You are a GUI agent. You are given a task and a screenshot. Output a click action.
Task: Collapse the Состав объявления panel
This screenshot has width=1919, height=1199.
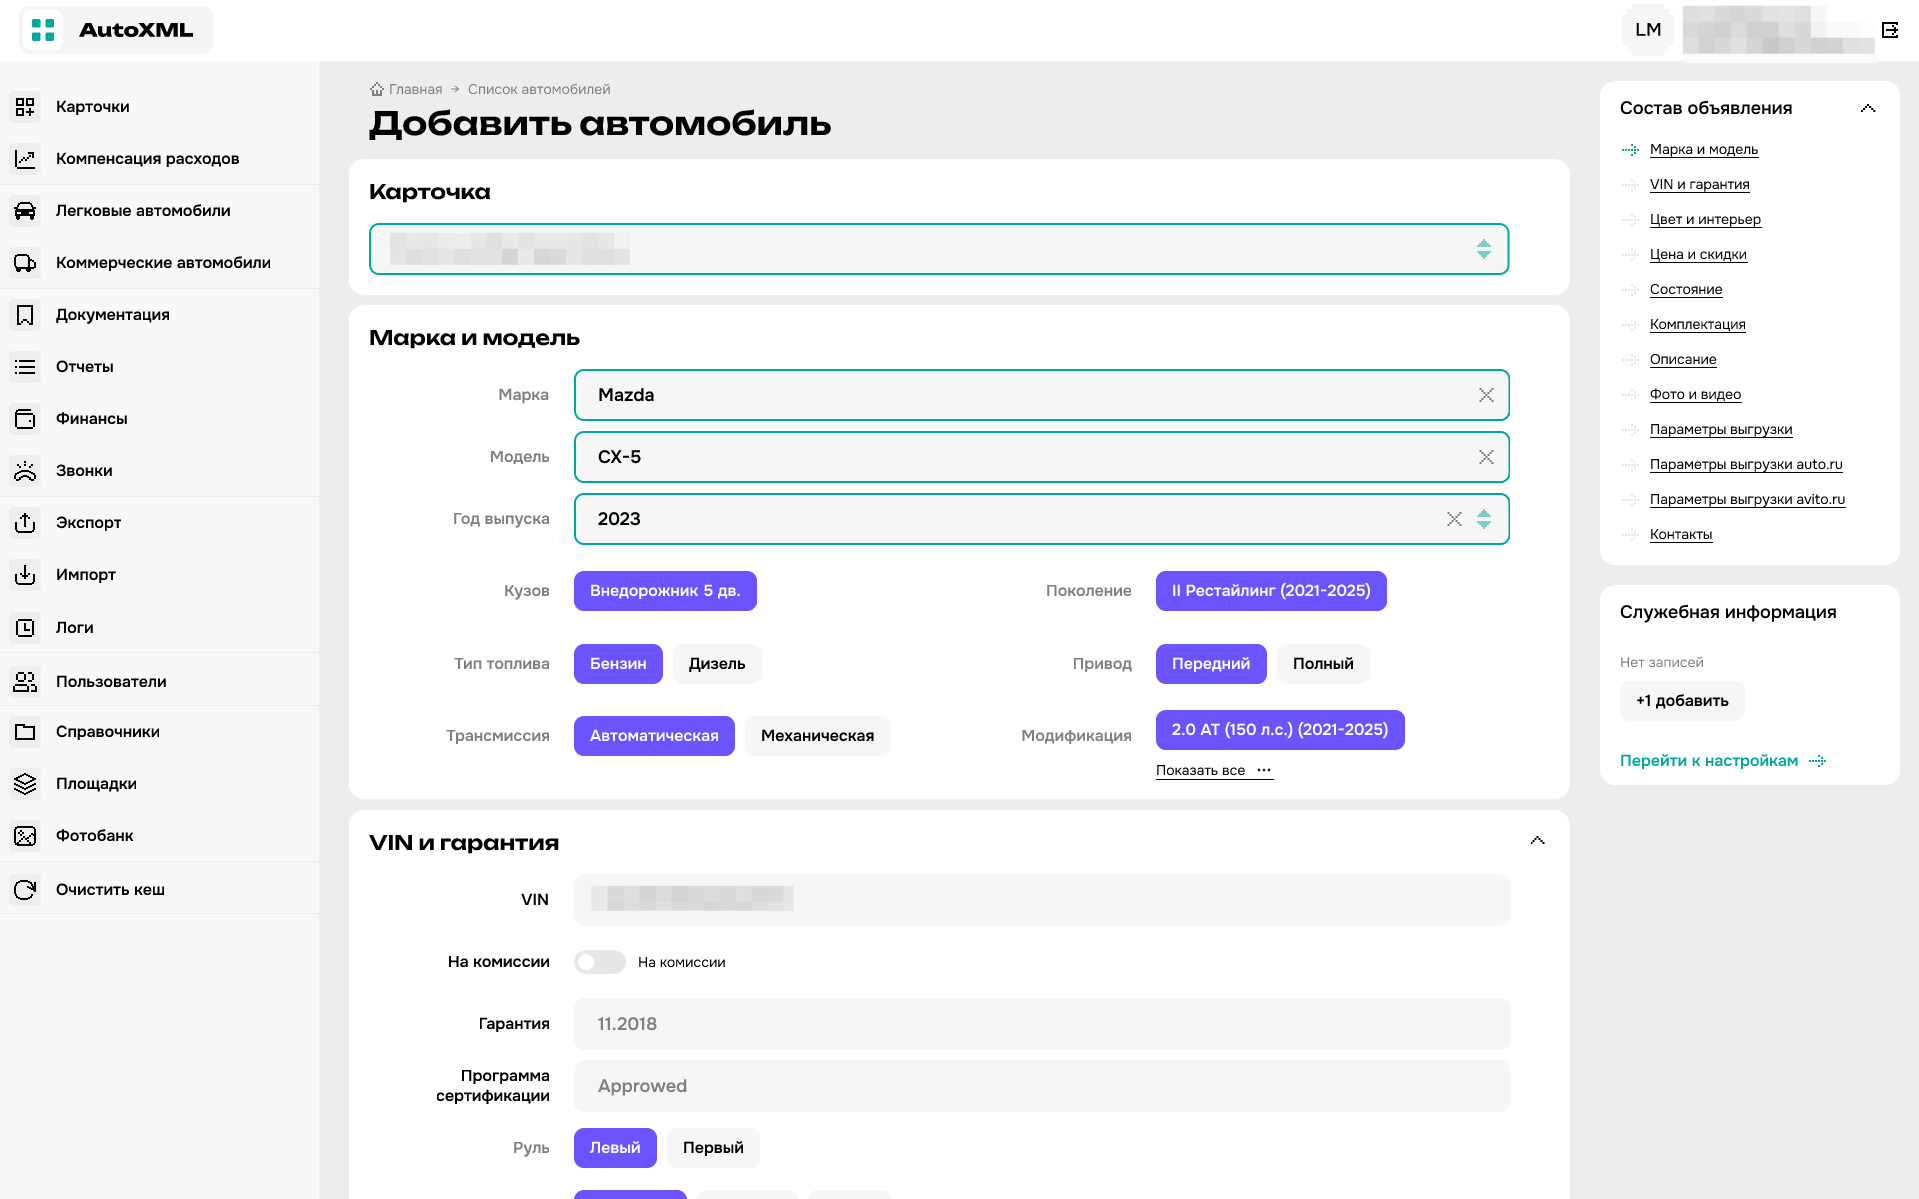point(1868,107)
